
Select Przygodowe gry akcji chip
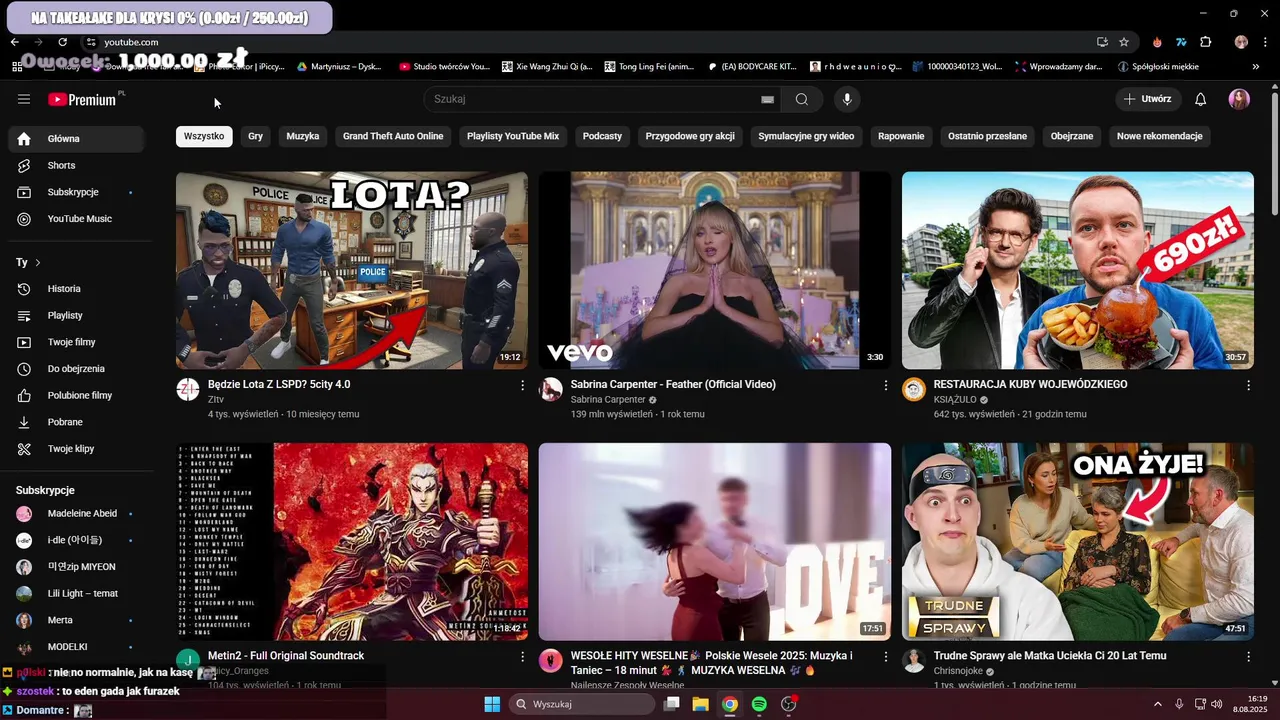(x=690, y=136)
